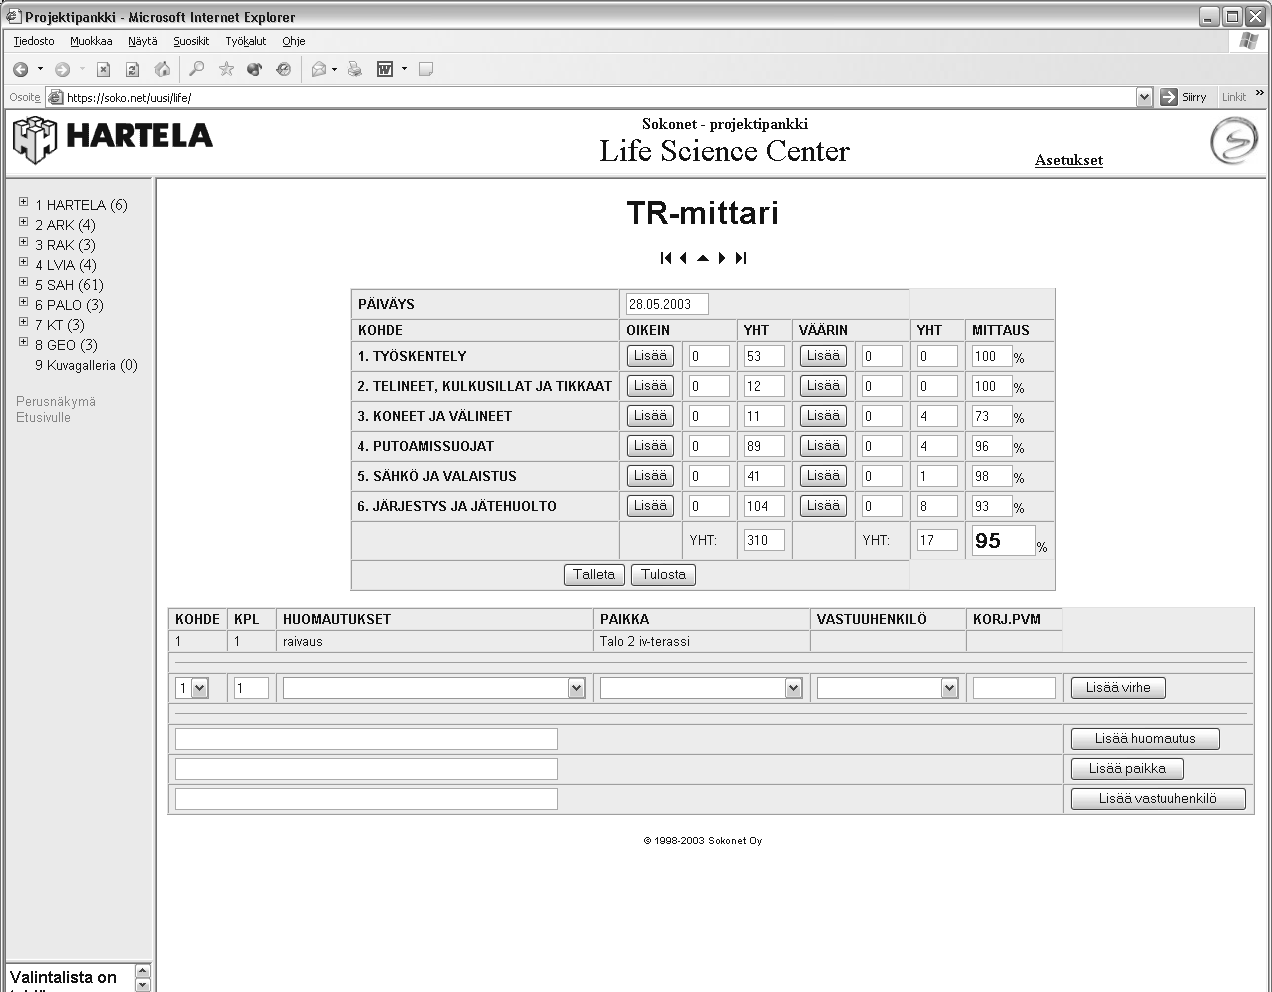Click the Hartela logo

click(113, 139)
